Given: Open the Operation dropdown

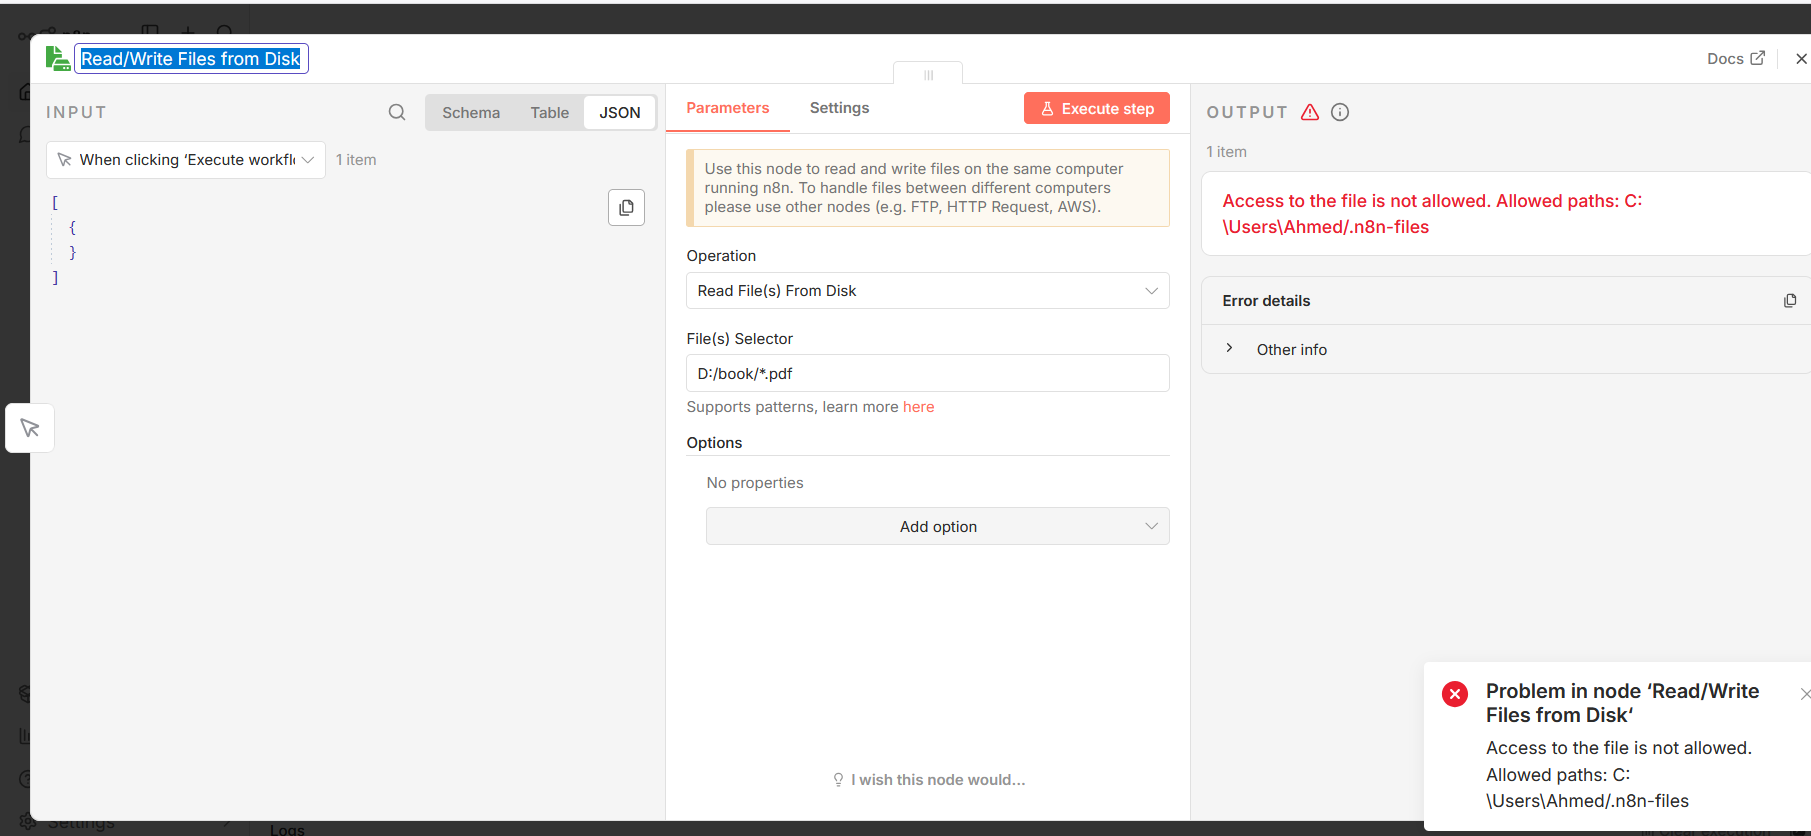Looking at the screenshot, I should 927,291.
